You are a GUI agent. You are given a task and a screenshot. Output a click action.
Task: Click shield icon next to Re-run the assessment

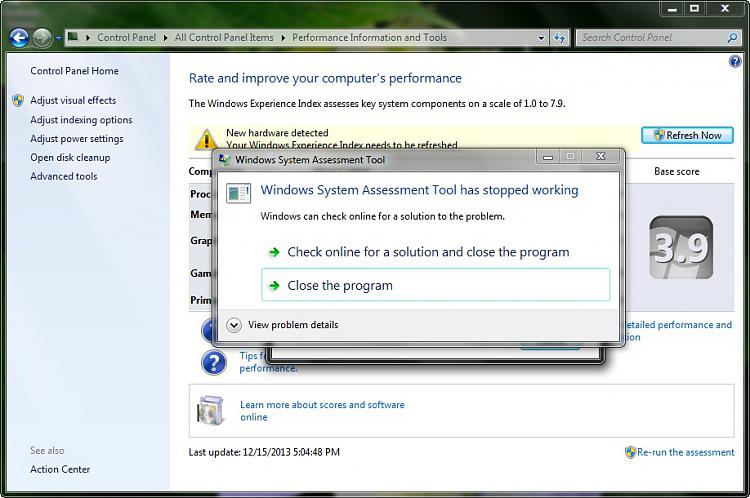click(630, 452)
